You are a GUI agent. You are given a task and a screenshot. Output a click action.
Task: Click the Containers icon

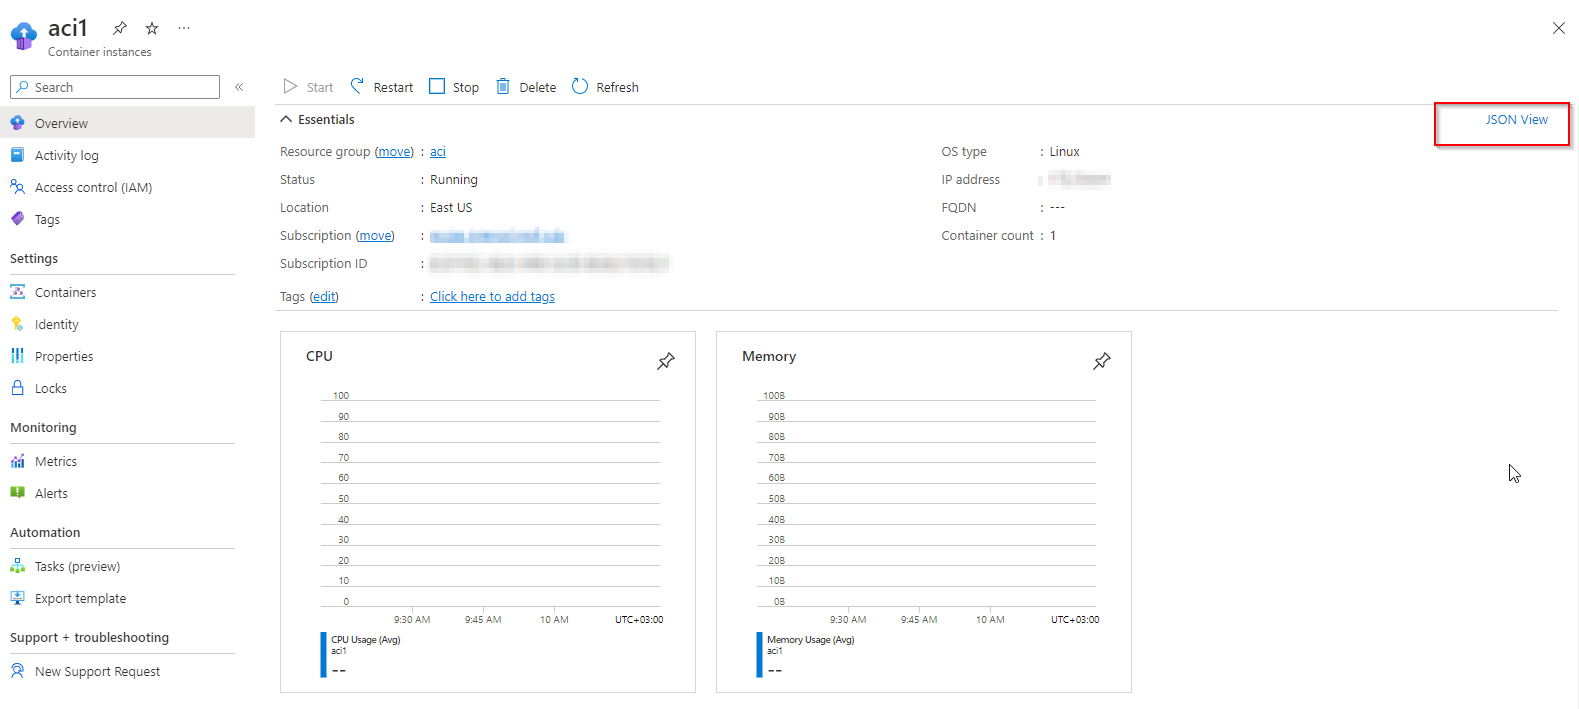[17, 292]
